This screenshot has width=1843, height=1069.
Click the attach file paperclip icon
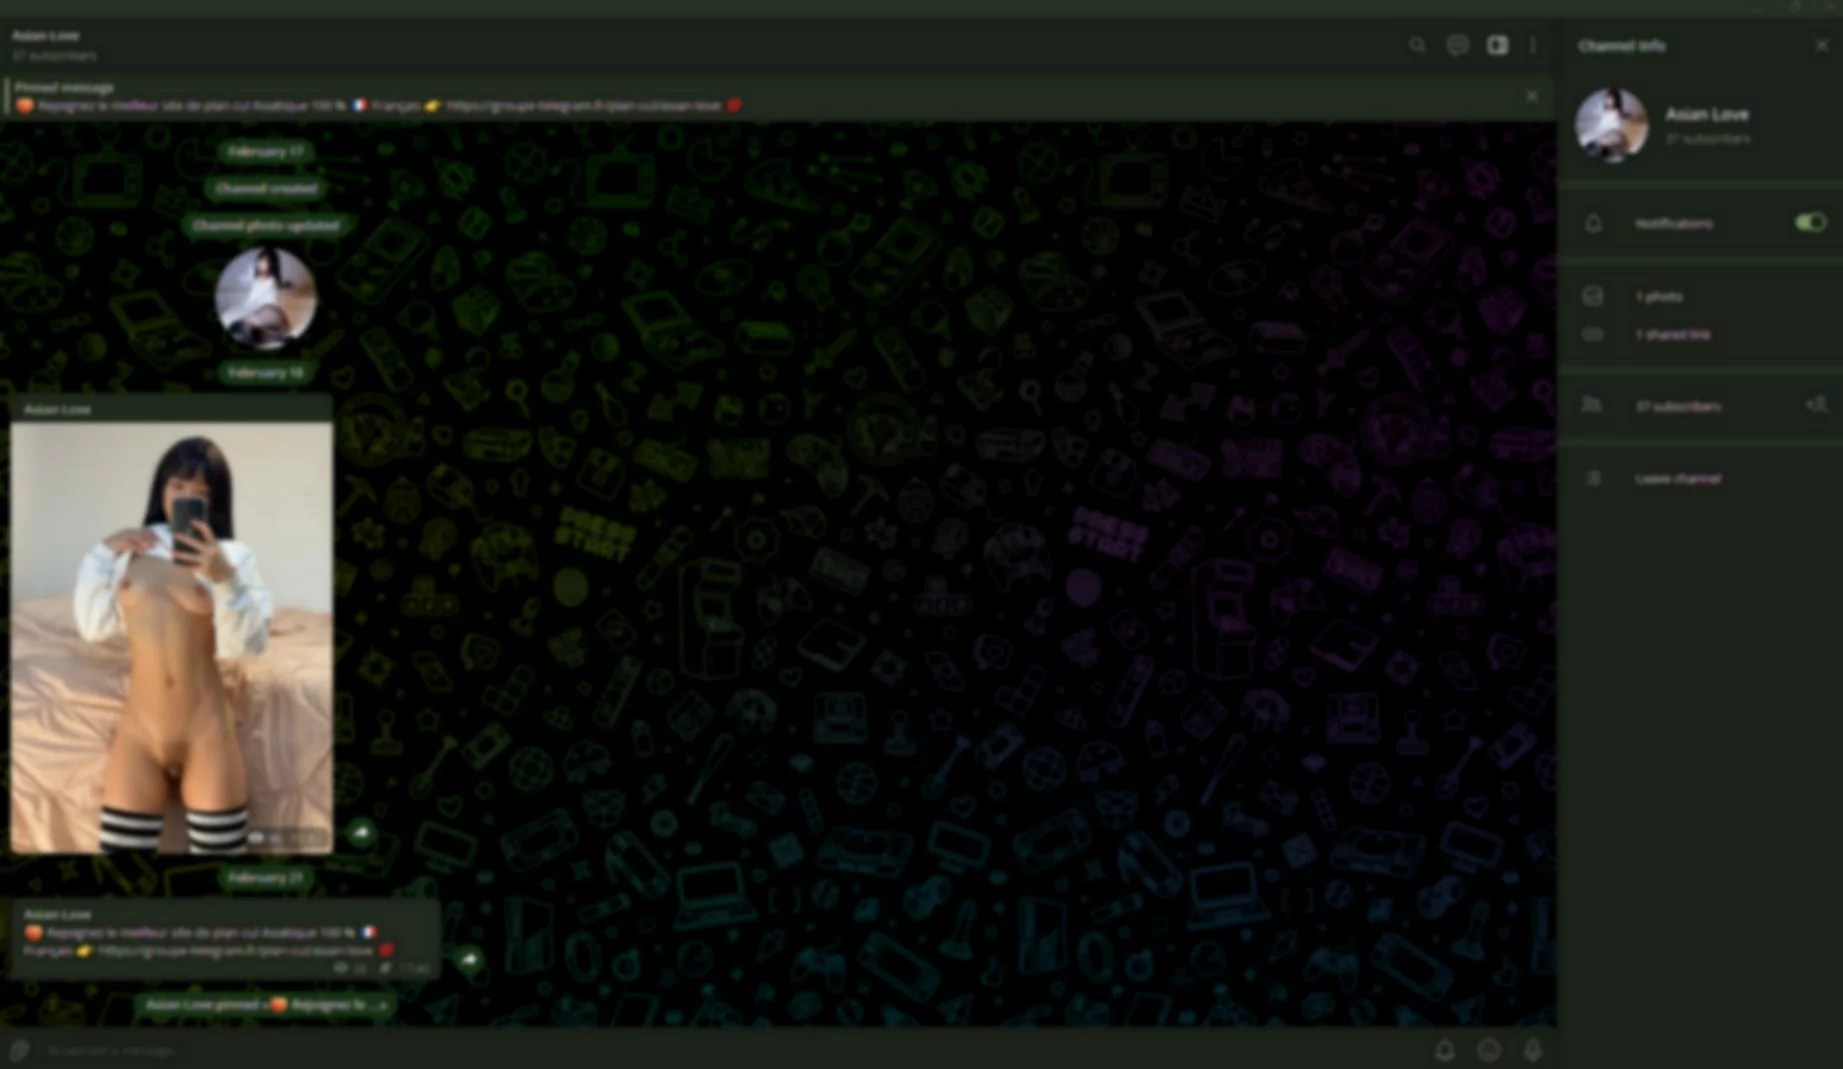pos(19,1050)
